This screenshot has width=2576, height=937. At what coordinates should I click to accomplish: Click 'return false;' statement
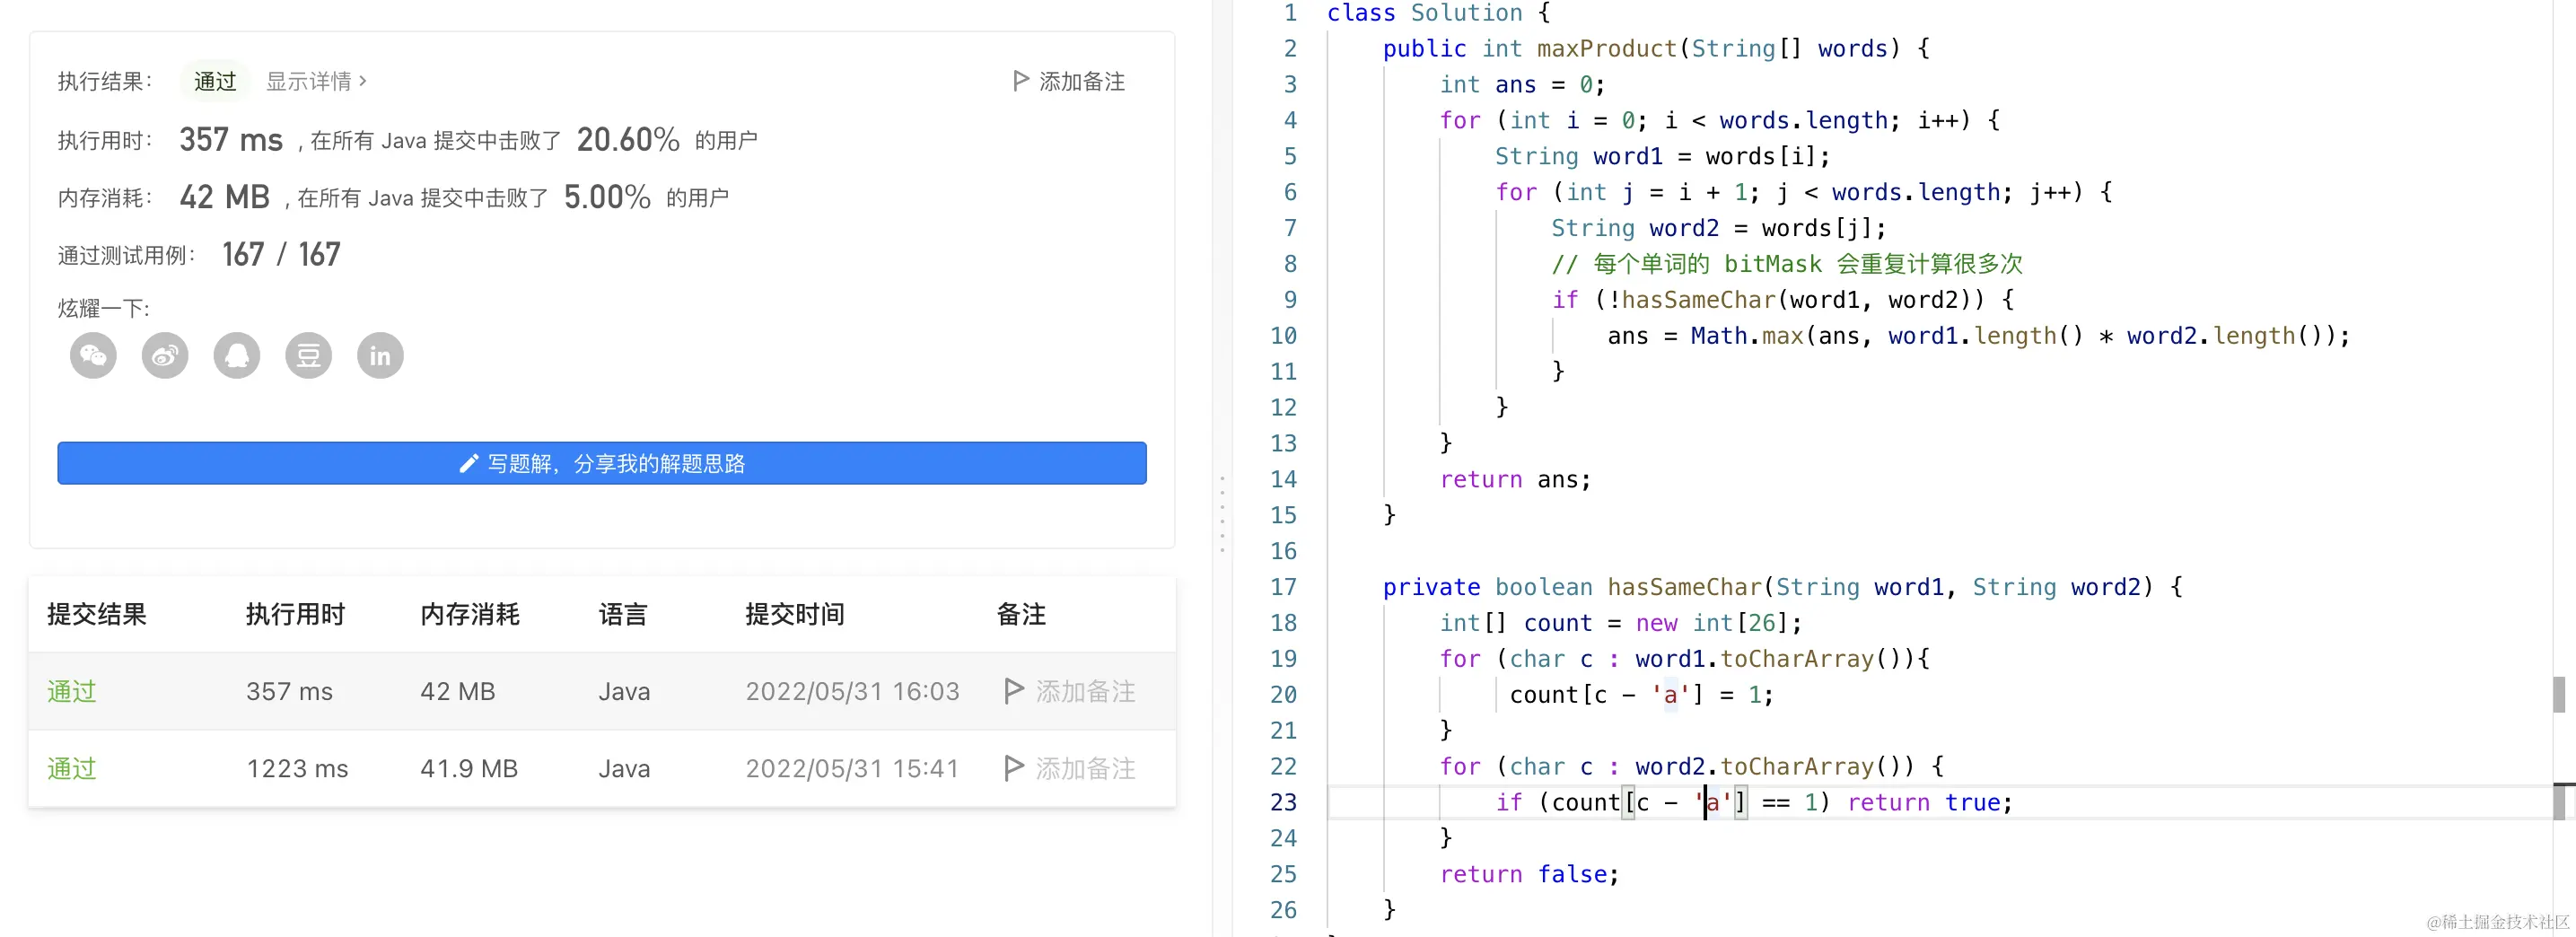pos(1528,873)
